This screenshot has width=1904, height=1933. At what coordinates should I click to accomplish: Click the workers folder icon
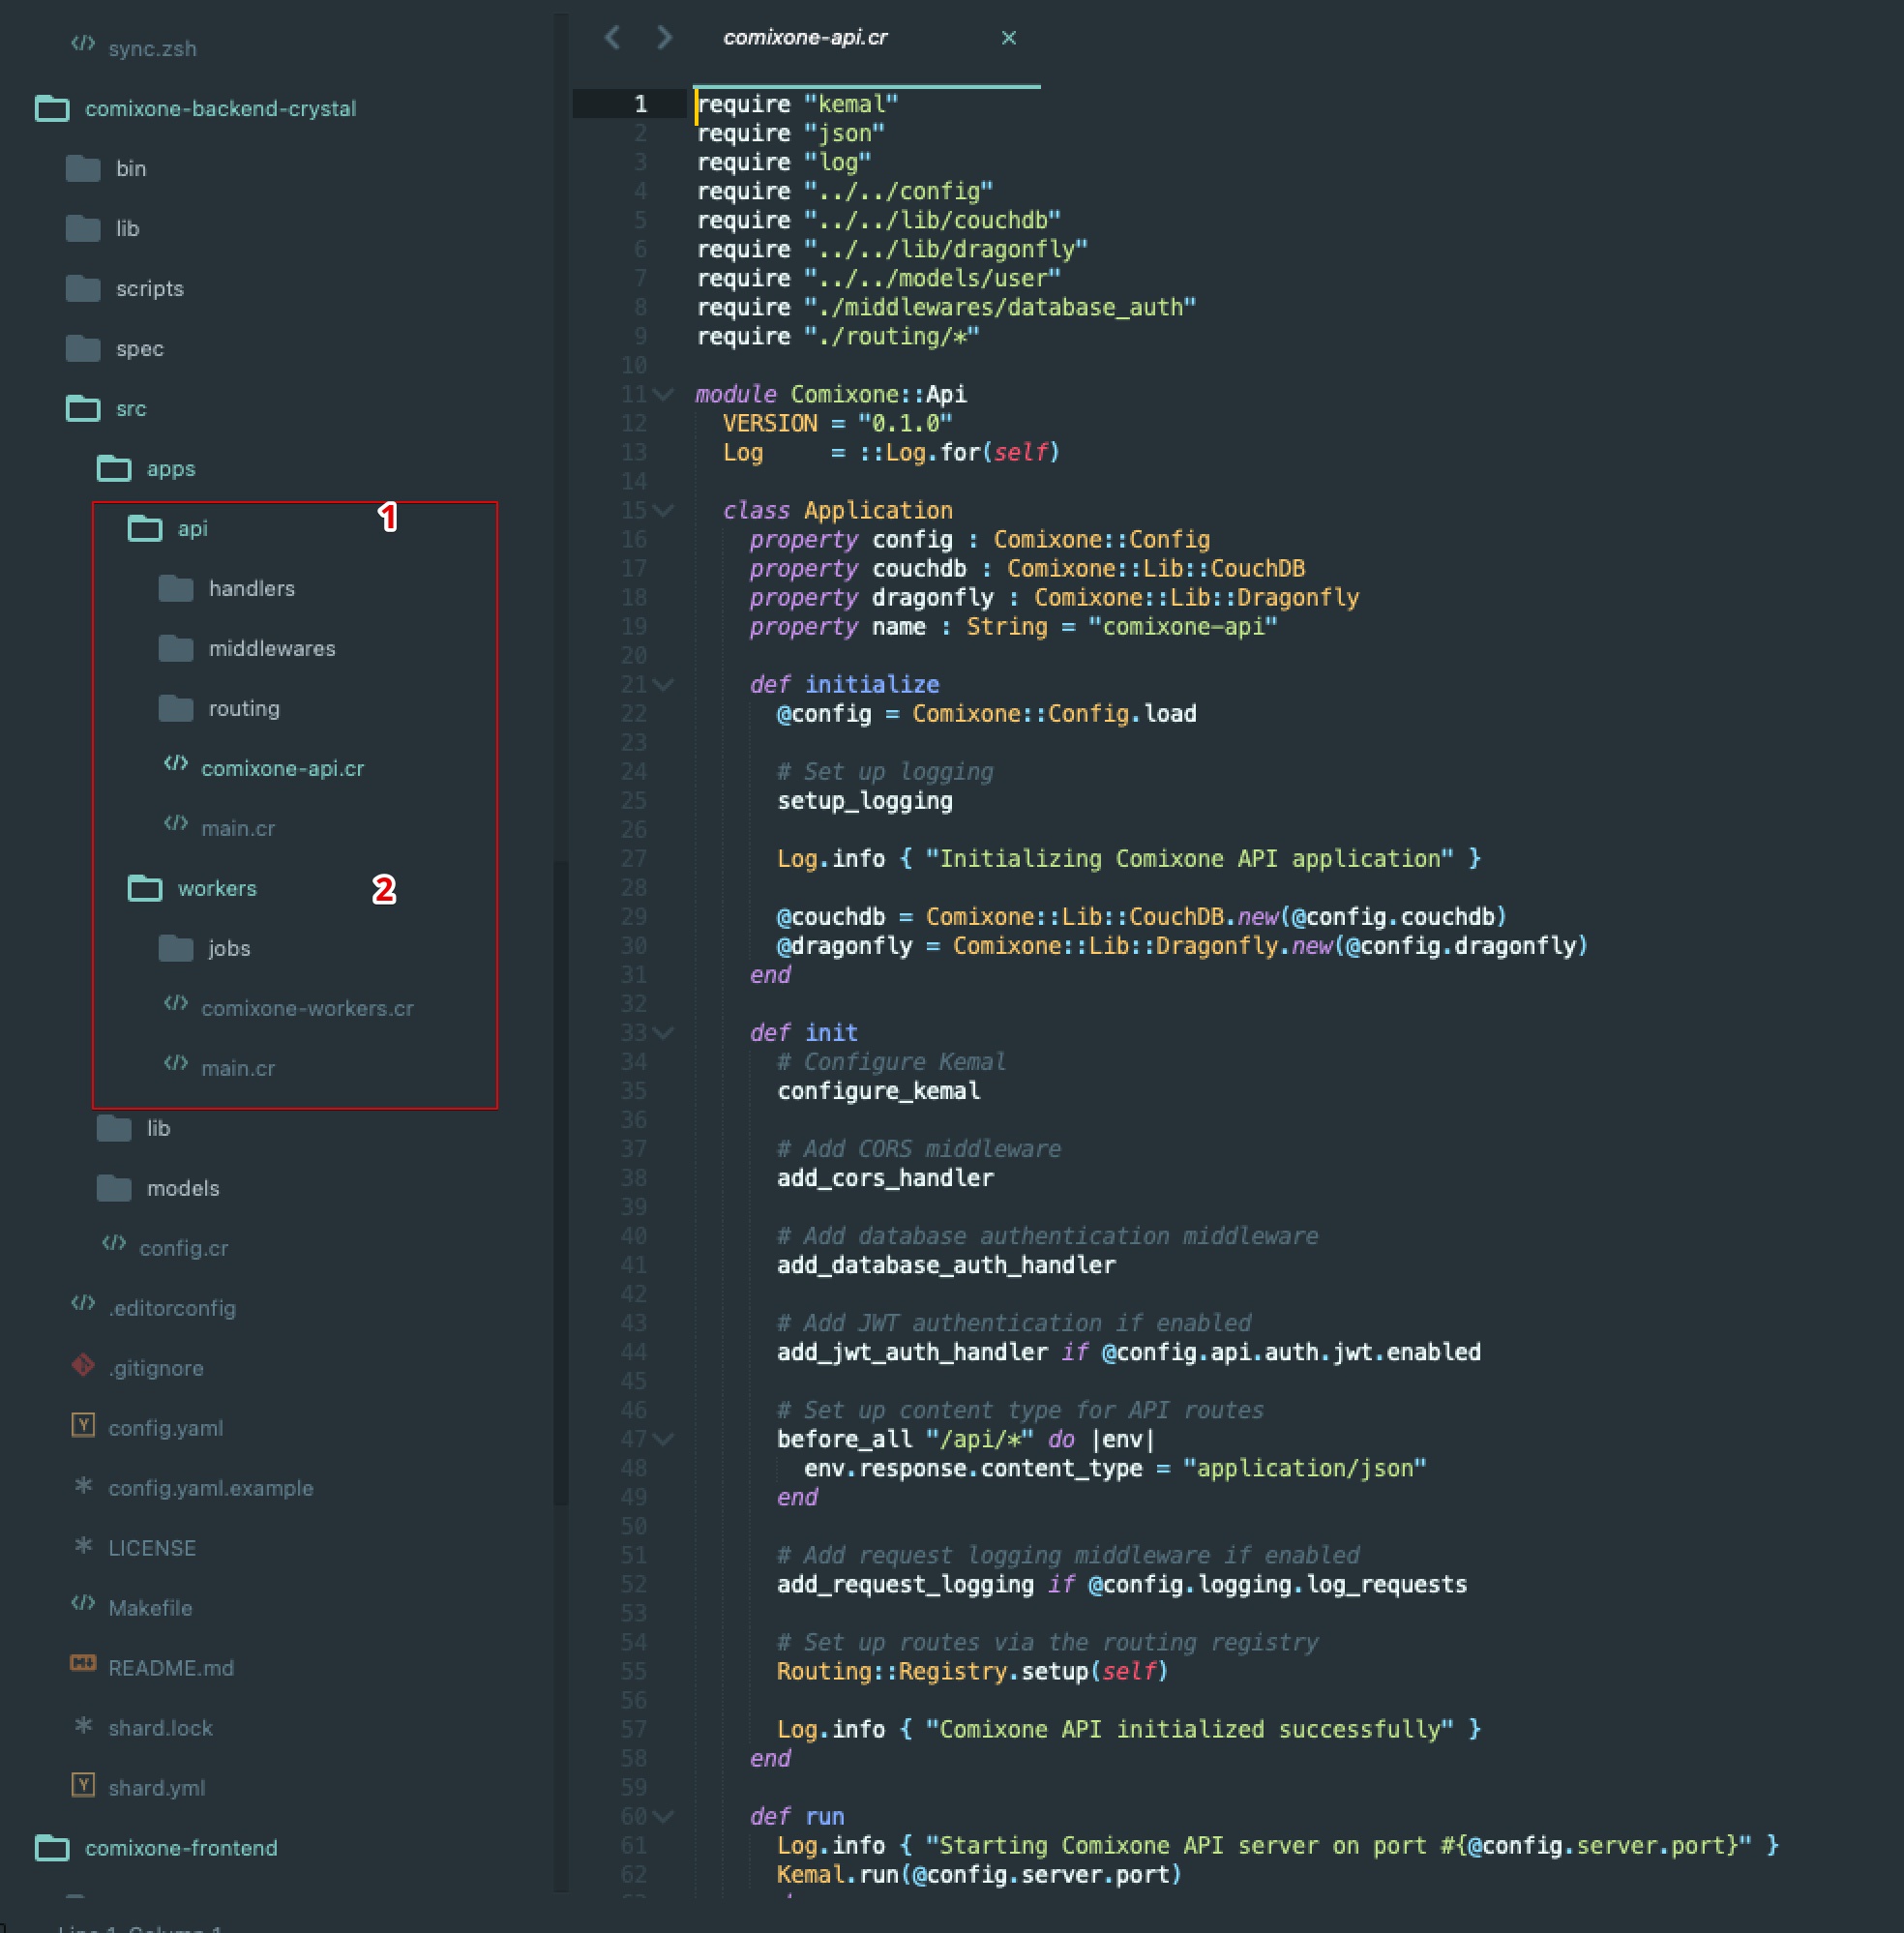(145, 888)
